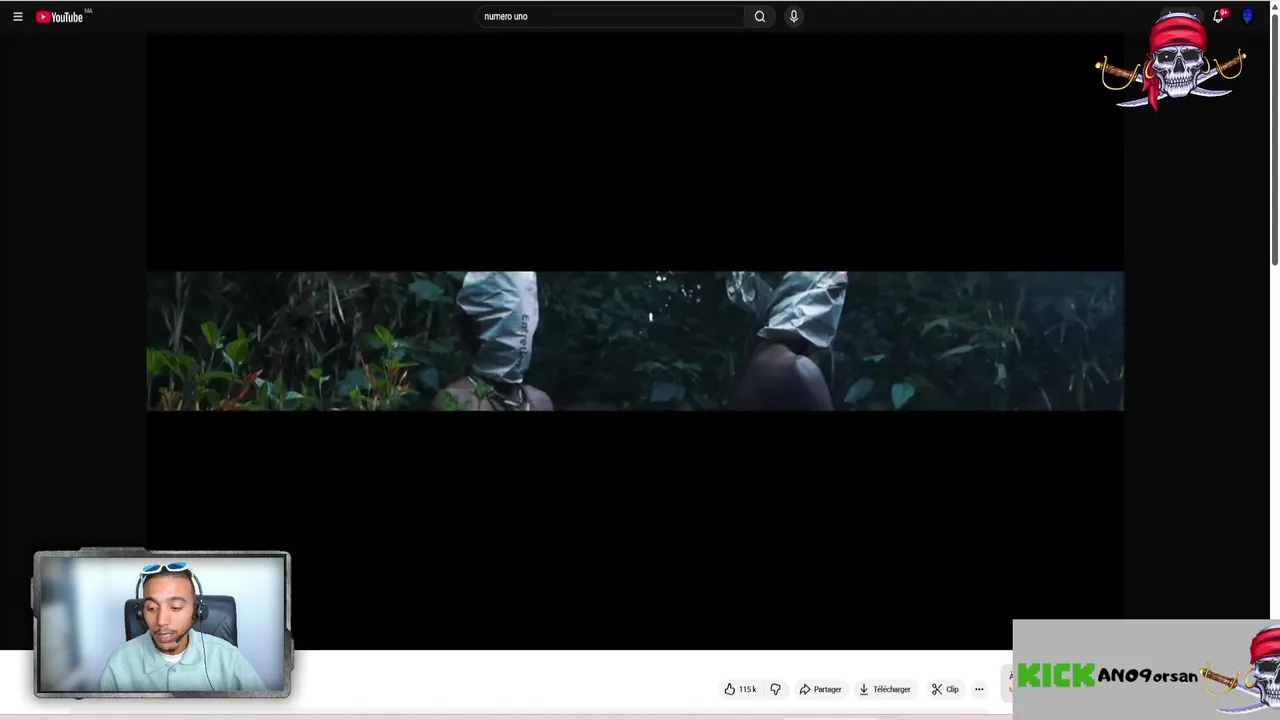Click the magnifier search button
Screen dimensions: 1280x720
point(760,16)
